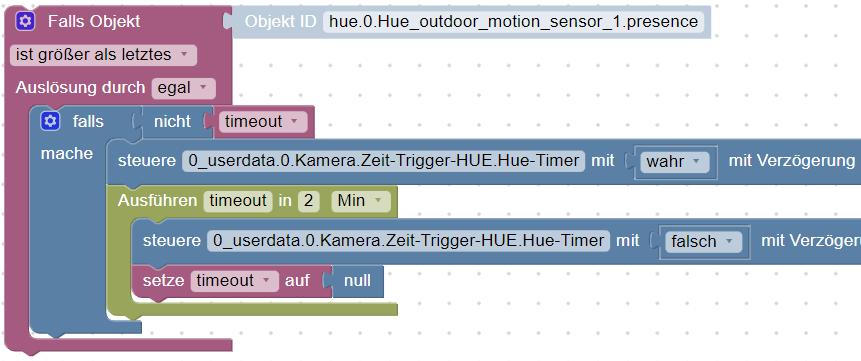Open gear settings of the falls block
This screenshot has width=861, height=361.
[x=51, y=121]
